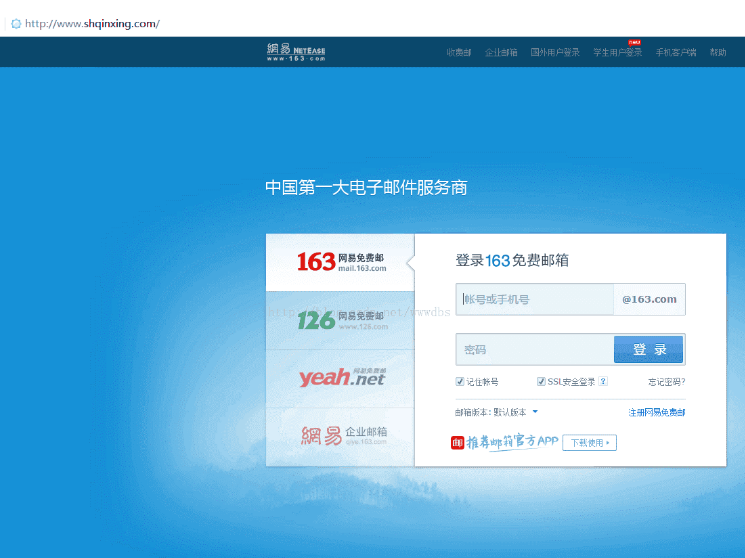The image size is (745, 558).
Task: Open the 忘记密码? link
Action: (667, 382)
